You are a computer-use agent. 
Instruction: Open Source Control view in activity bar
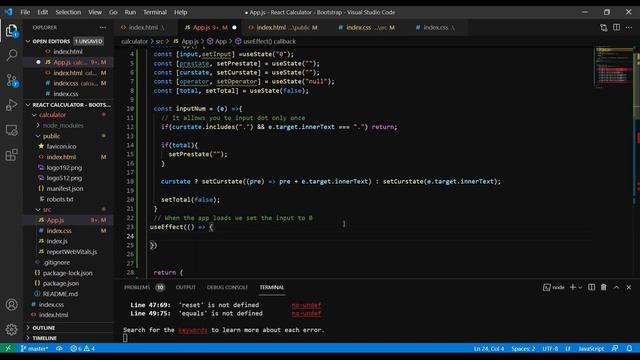click(x=11, y=80)
